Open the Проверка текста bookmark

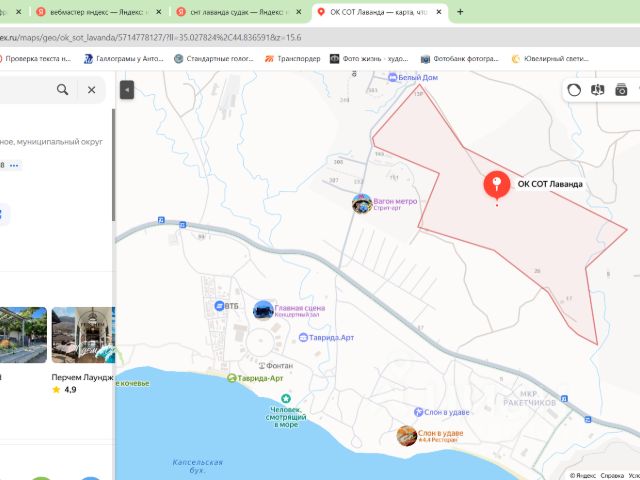pyautogui.click(x=35, y=59)
